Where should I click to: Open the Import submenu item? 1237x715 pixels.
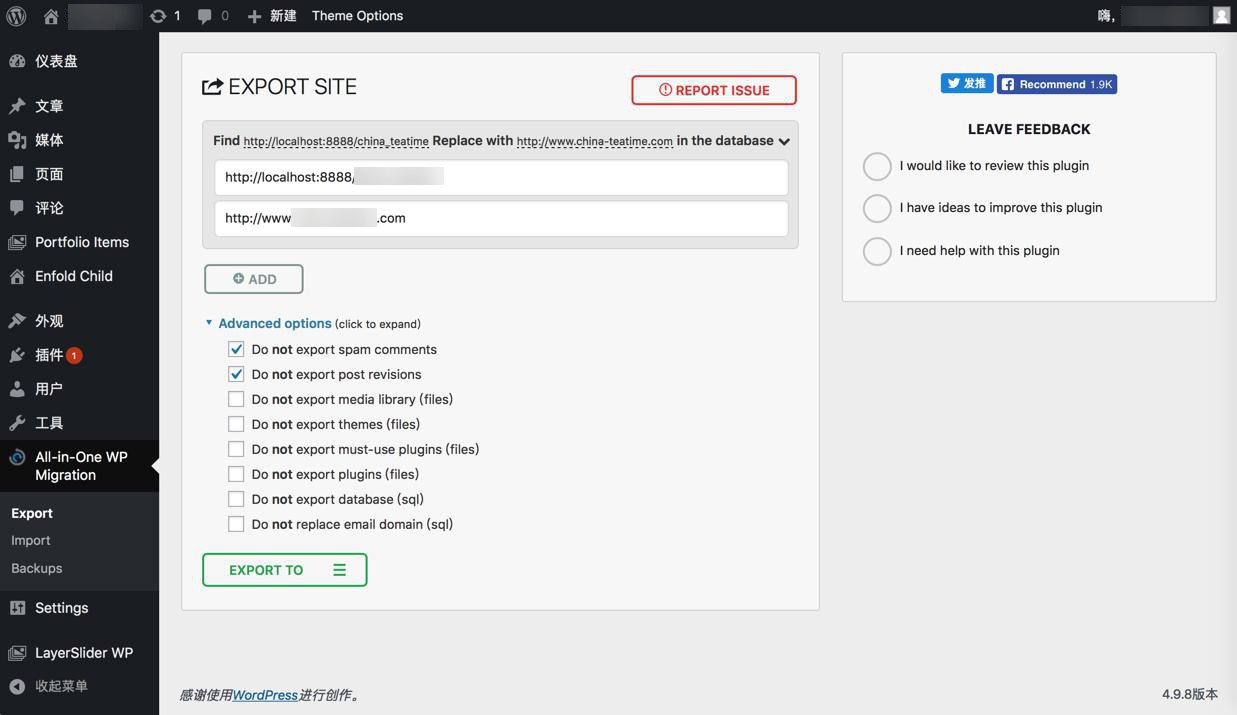click(31, 540)
